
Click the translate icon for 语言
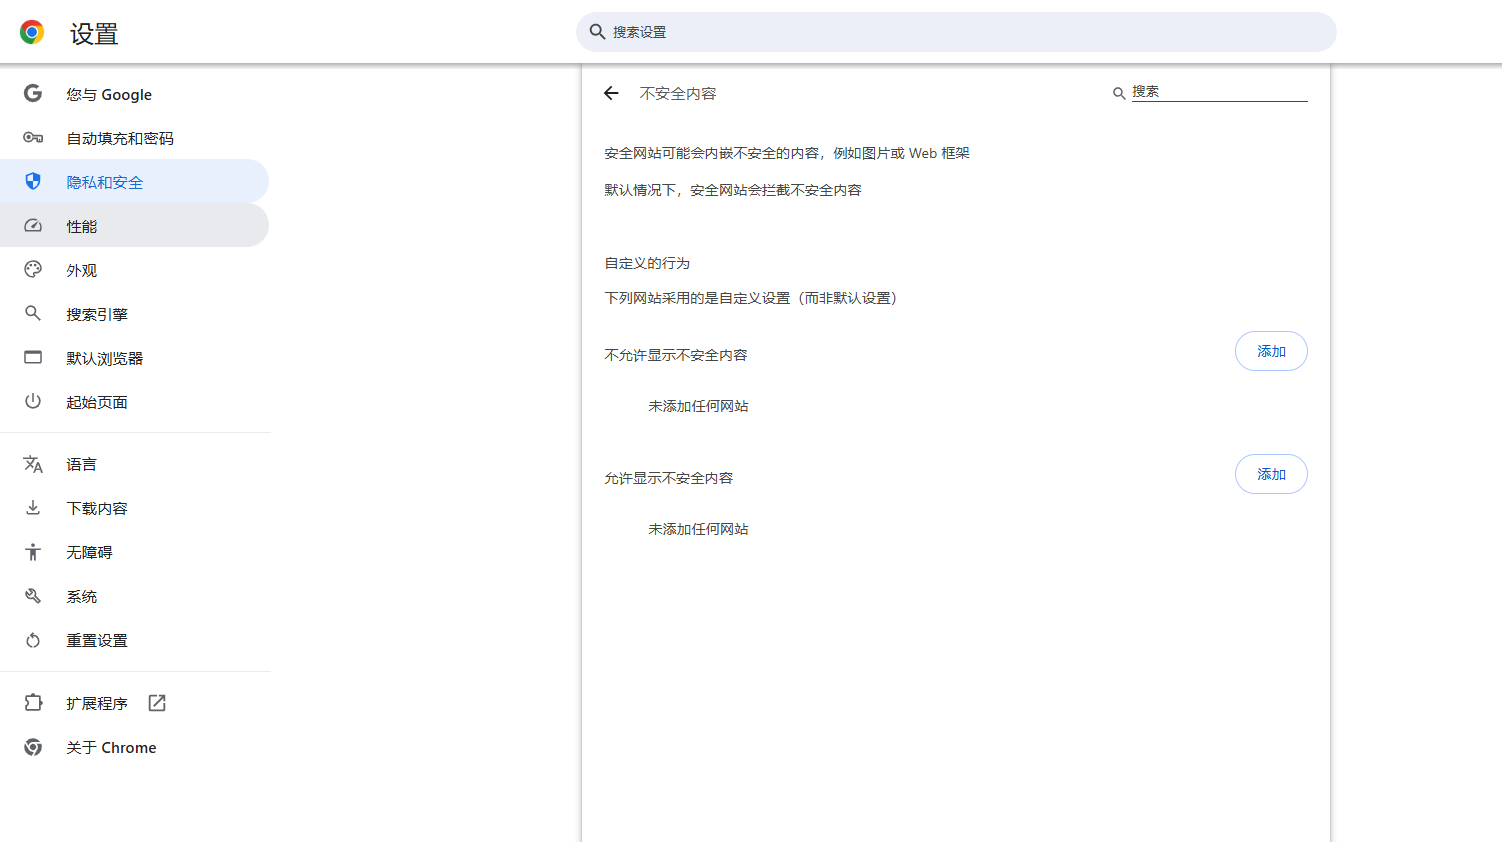(33, 464)
